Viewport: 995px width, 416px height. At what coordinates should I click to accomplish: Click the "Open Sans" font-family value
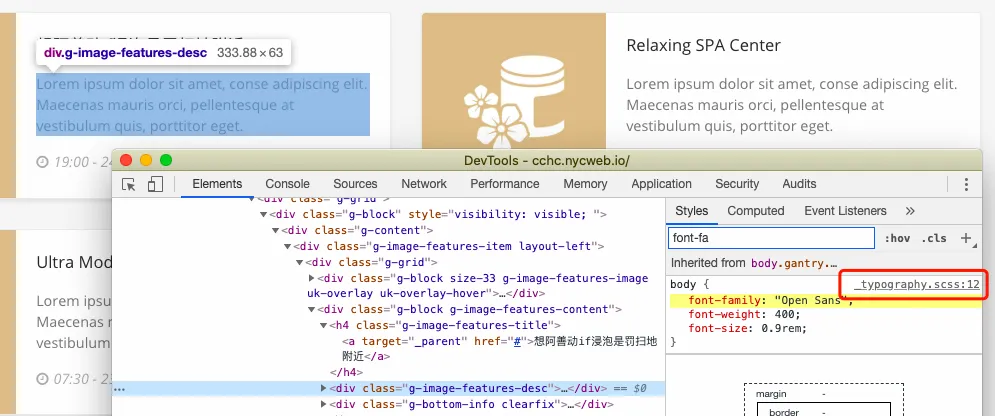coord(812,300)
